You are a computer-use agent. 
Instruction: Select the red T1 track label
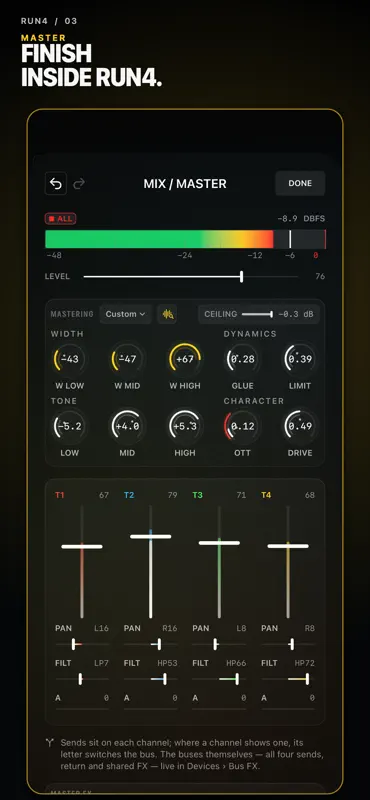point(60,495)
